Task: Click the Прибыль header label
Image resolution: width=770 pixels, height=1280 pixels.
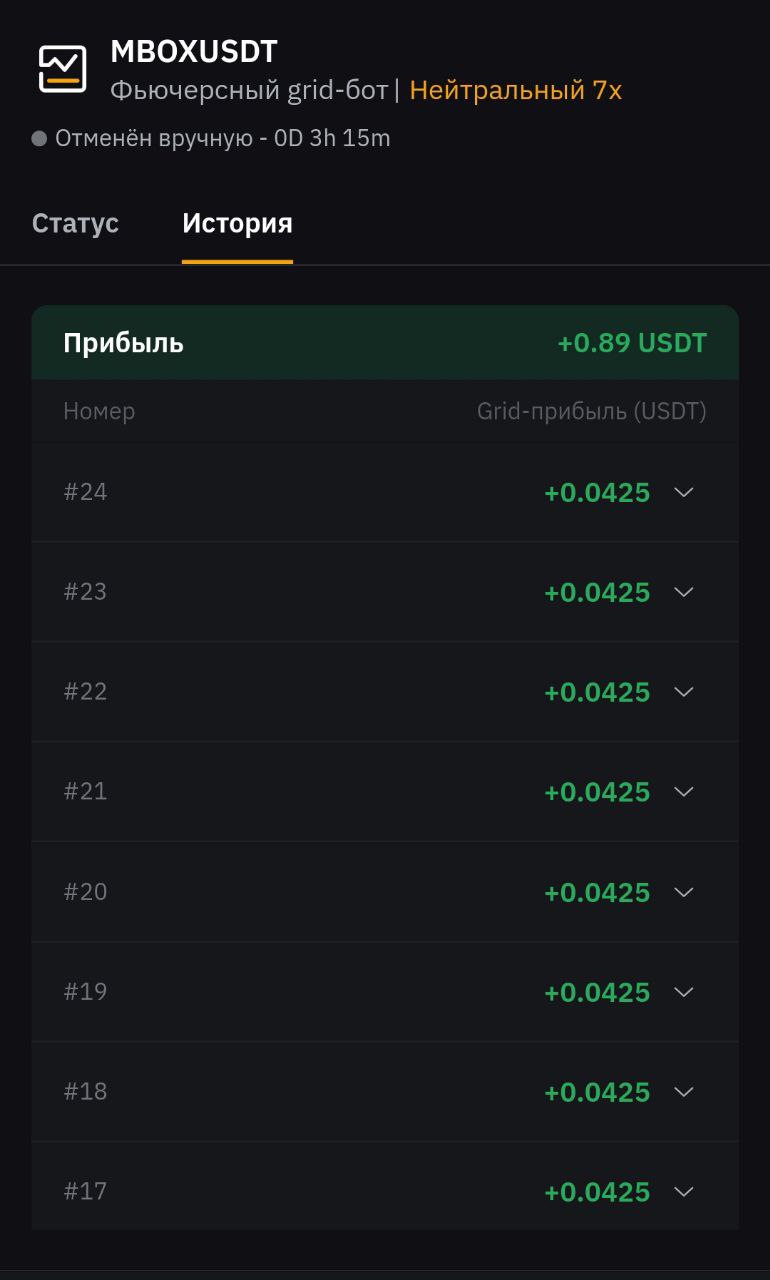Action: pyautogui.click(x=123, y=343)
